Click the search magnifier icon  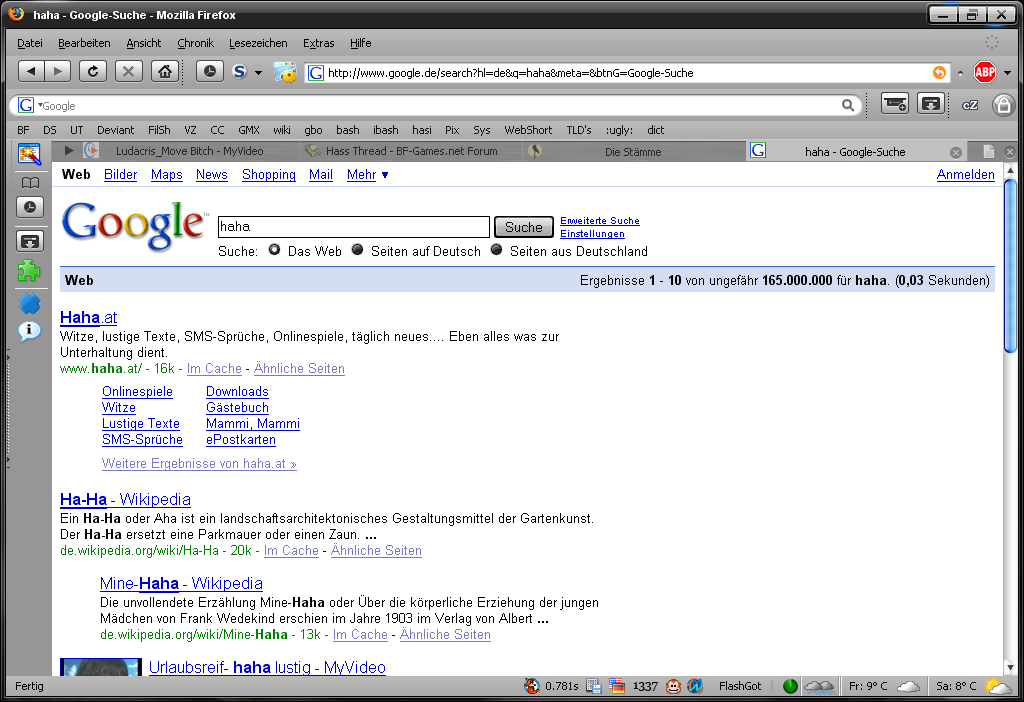point(848,105)
